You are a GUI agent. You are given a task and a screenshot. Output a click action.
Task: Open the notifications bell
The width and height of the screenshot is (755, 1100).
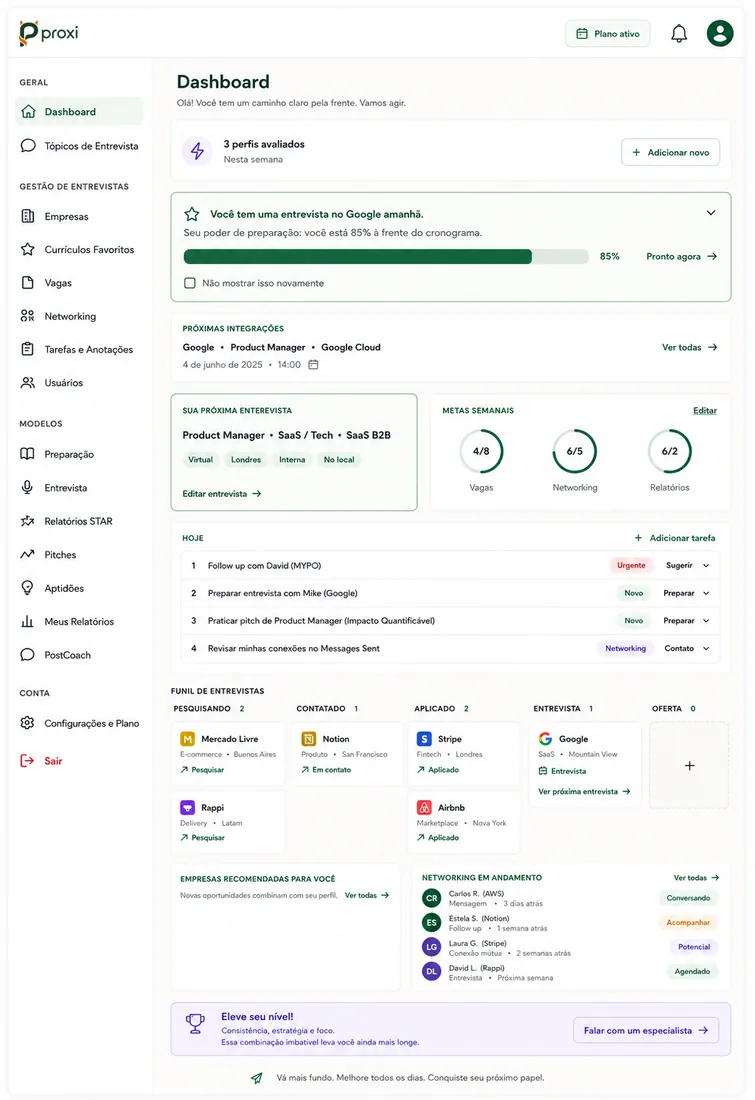coord(679,34)
